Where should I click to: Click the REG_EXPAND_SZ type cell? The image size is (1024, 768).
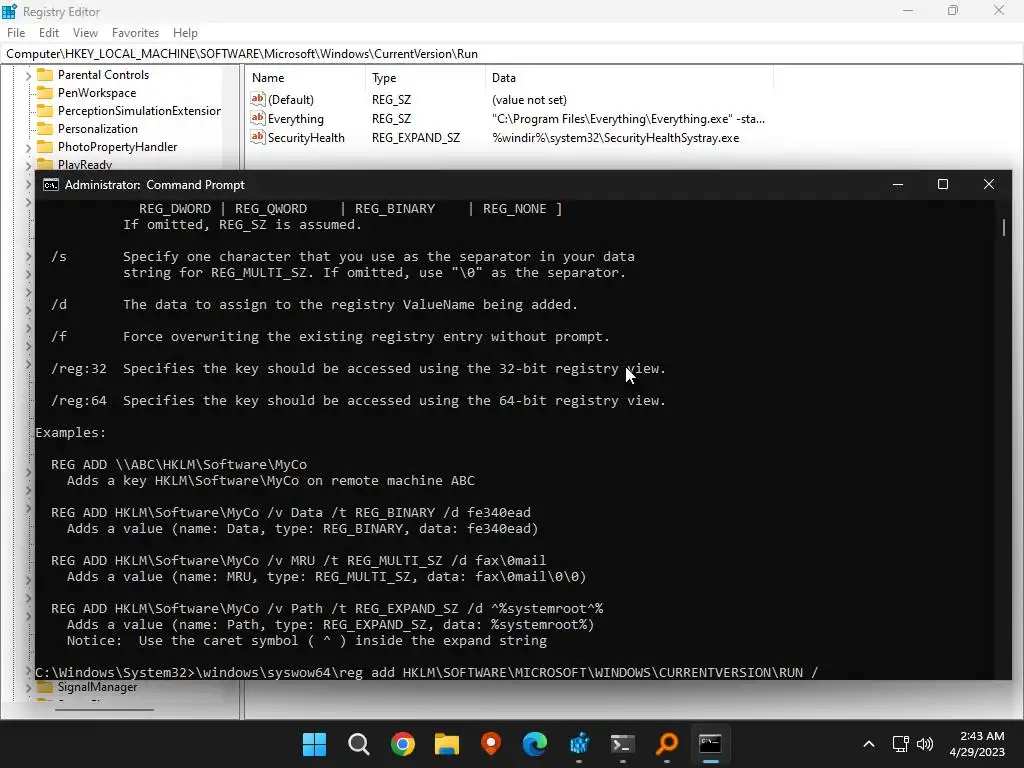[416, 138]
